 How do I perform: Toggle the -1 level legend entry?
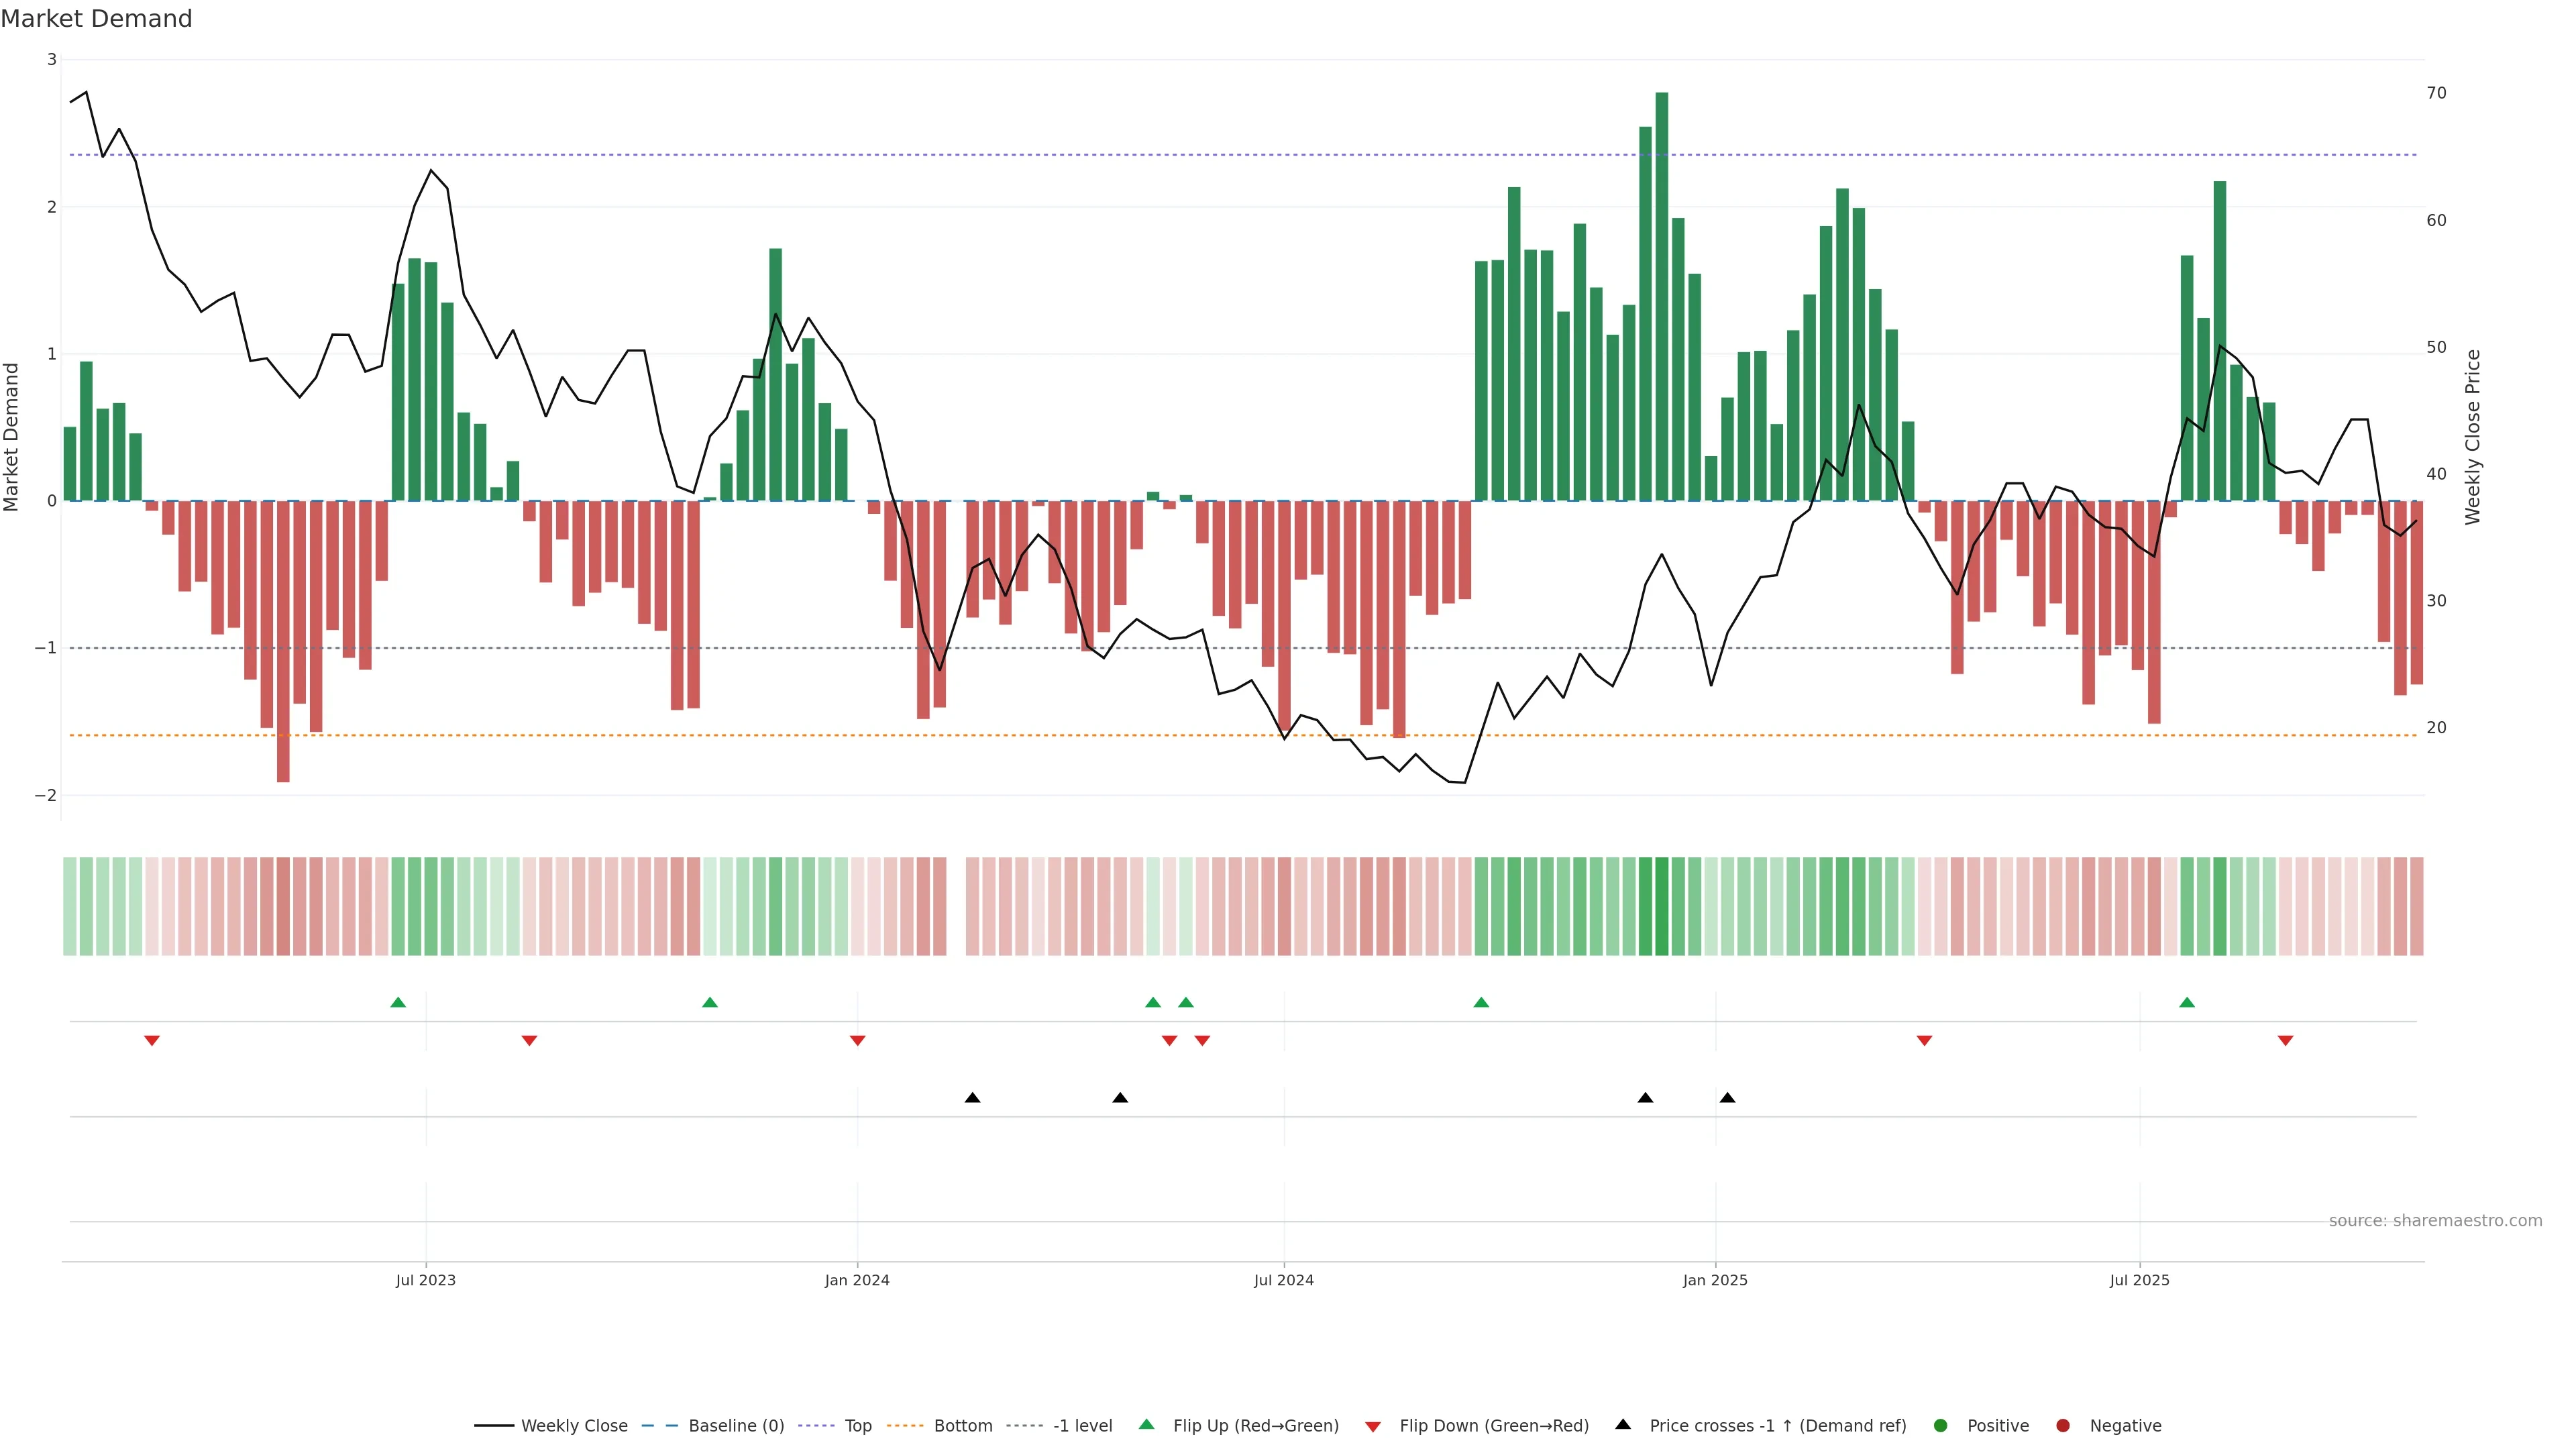tap(1082, 1425)
